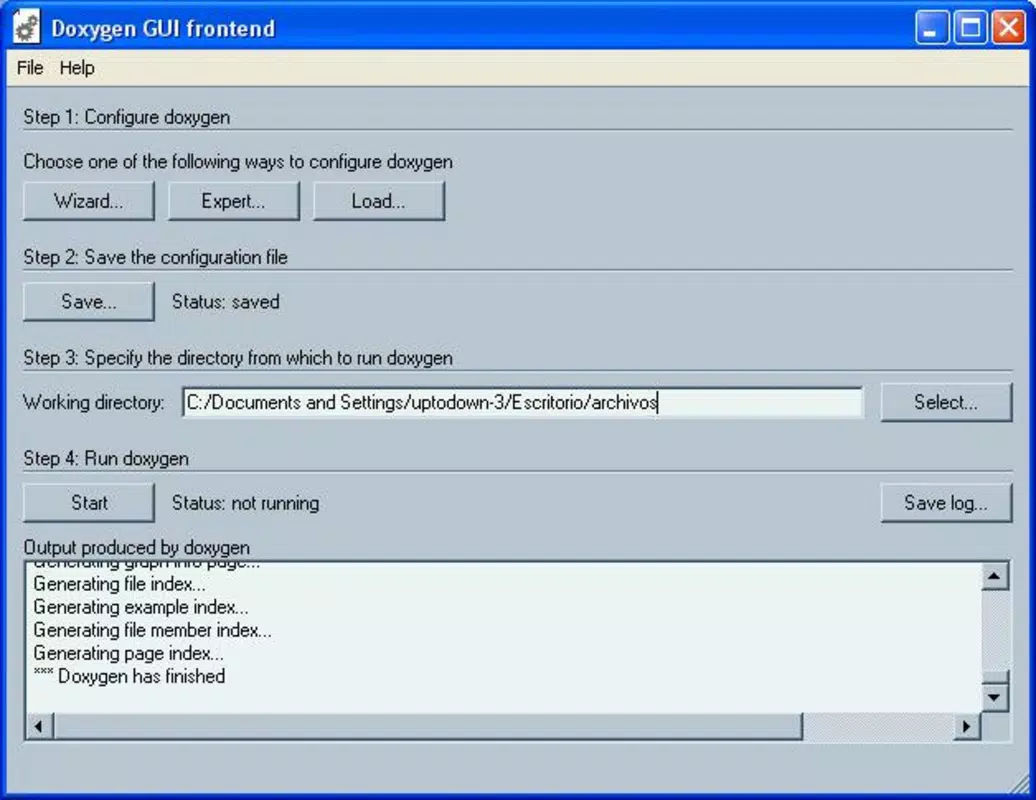Click into the Working directory field
This screenshot has height=800, width=1036.
[x=523, y=402]
